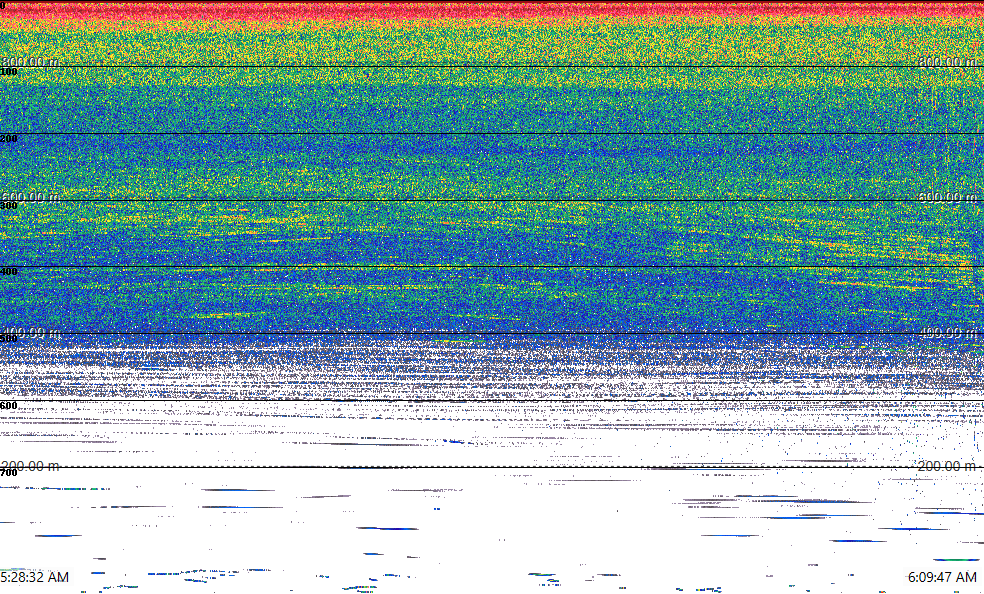The image size is (984, 594).
Task: Select the right-hand 200.00 m depth label
Action: point(948,466)
